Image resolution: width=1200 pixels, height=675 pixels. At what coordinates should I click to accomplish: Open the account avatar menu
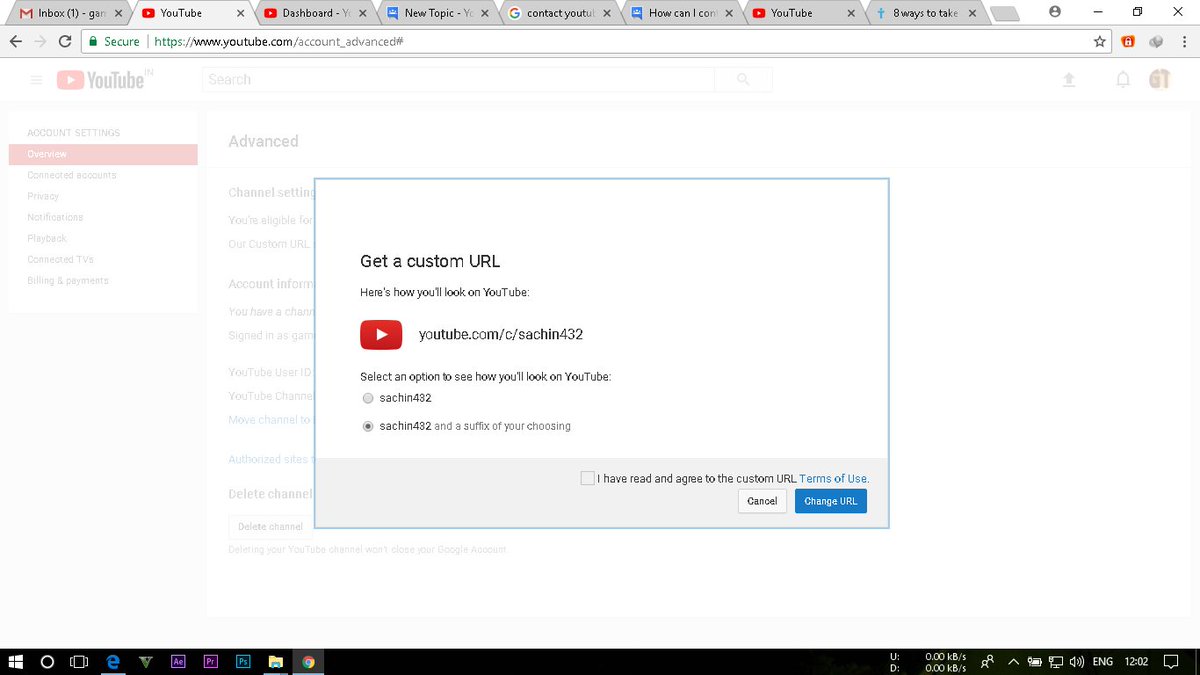[x=1160, y=80]
